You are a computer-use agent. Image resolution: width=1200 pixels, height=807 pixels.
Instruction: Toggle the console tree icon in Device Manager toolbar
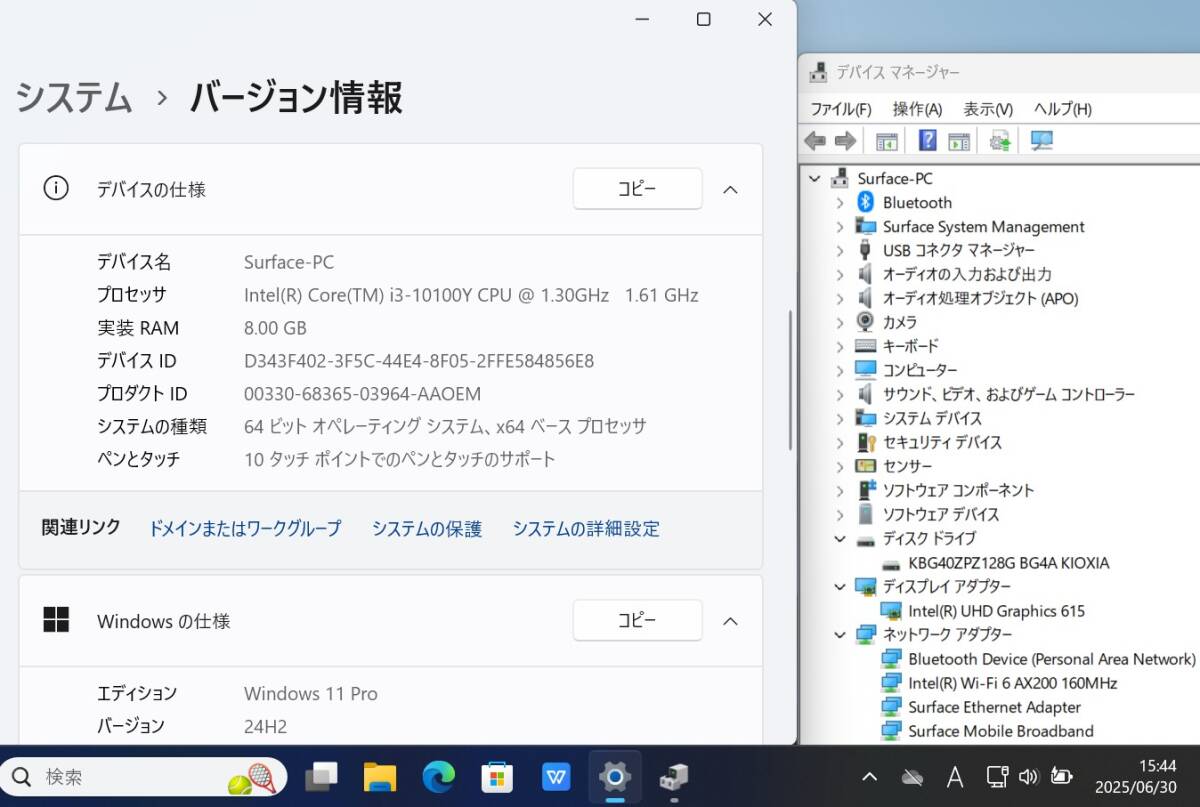click(x=886, y=141)
